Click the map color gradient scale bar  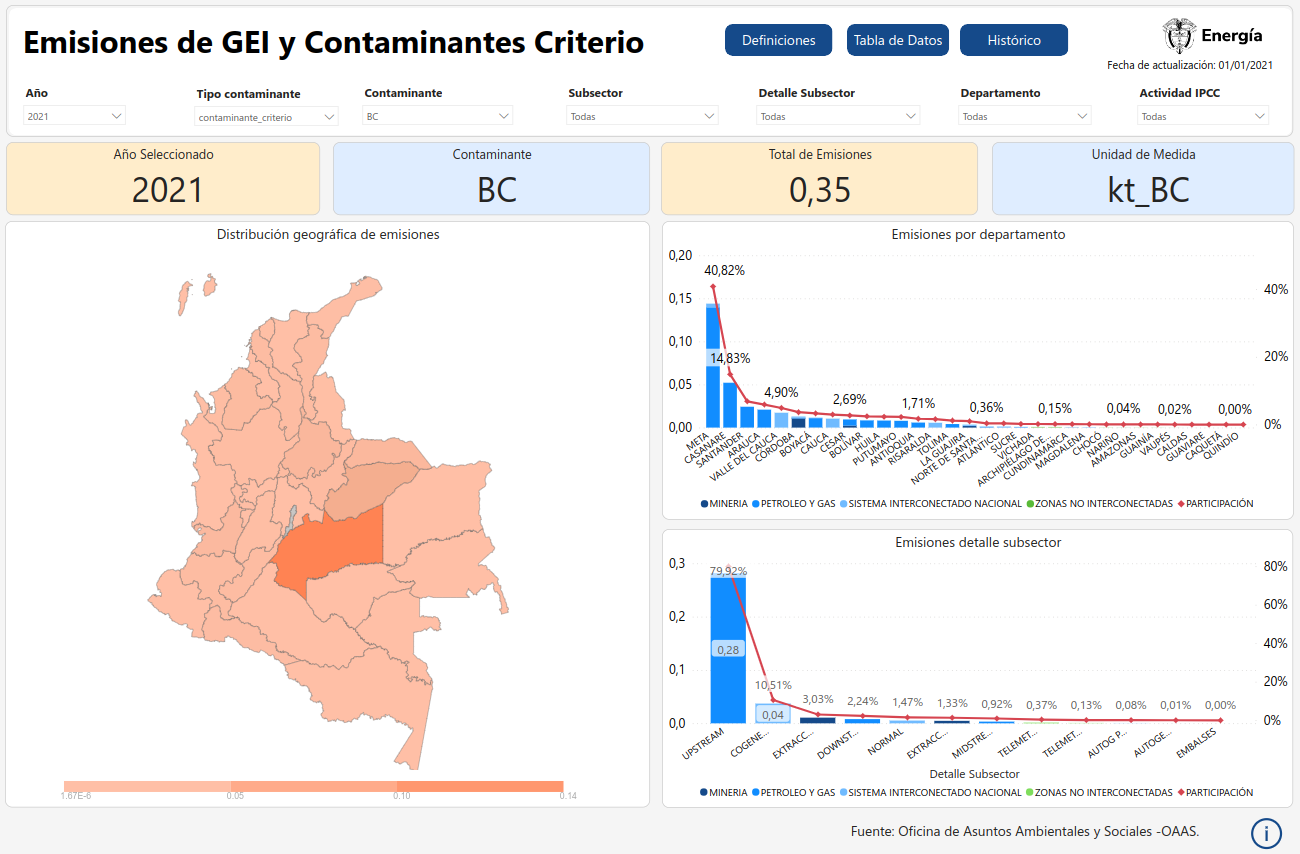pyautogui.click(x=313, y=786)
